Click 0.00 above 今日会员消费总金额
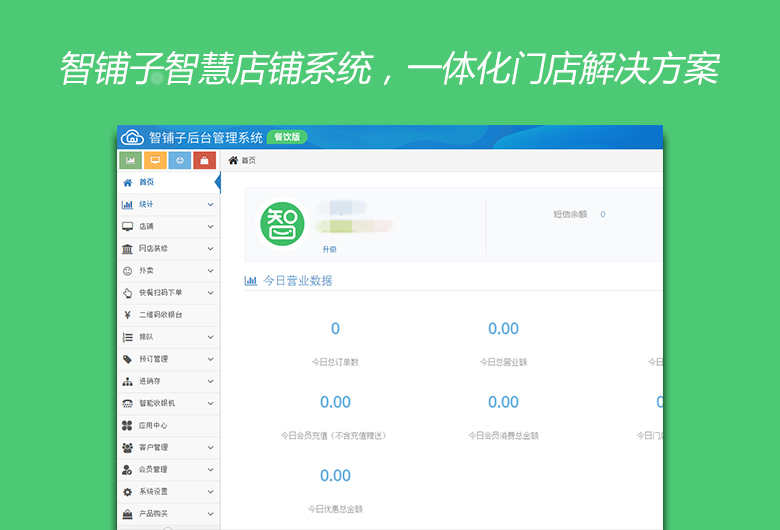 (x=503, y=402)
